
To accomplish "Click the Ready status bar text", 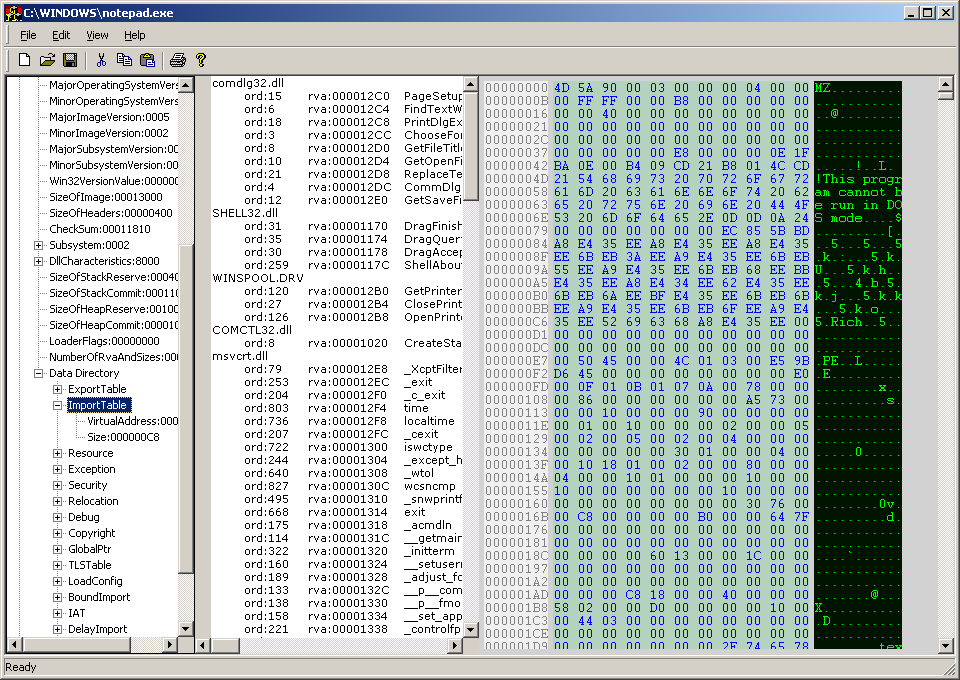I will pos(21,667).
